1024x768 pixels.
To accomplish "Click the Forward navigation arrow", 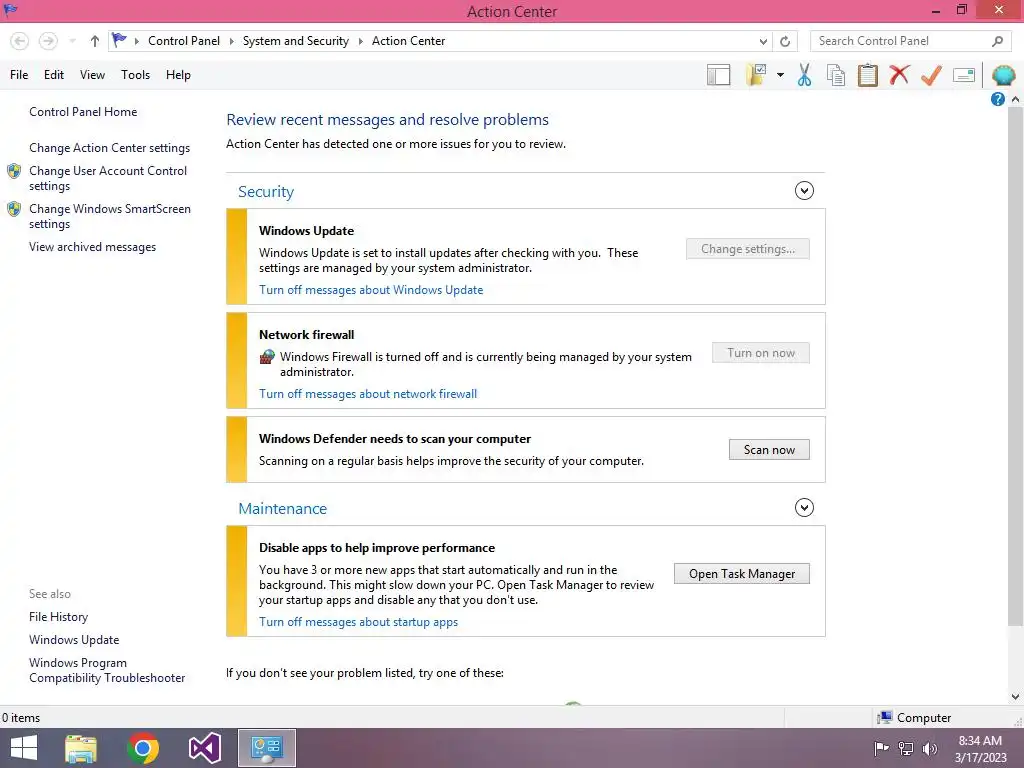I will (48, 41).
